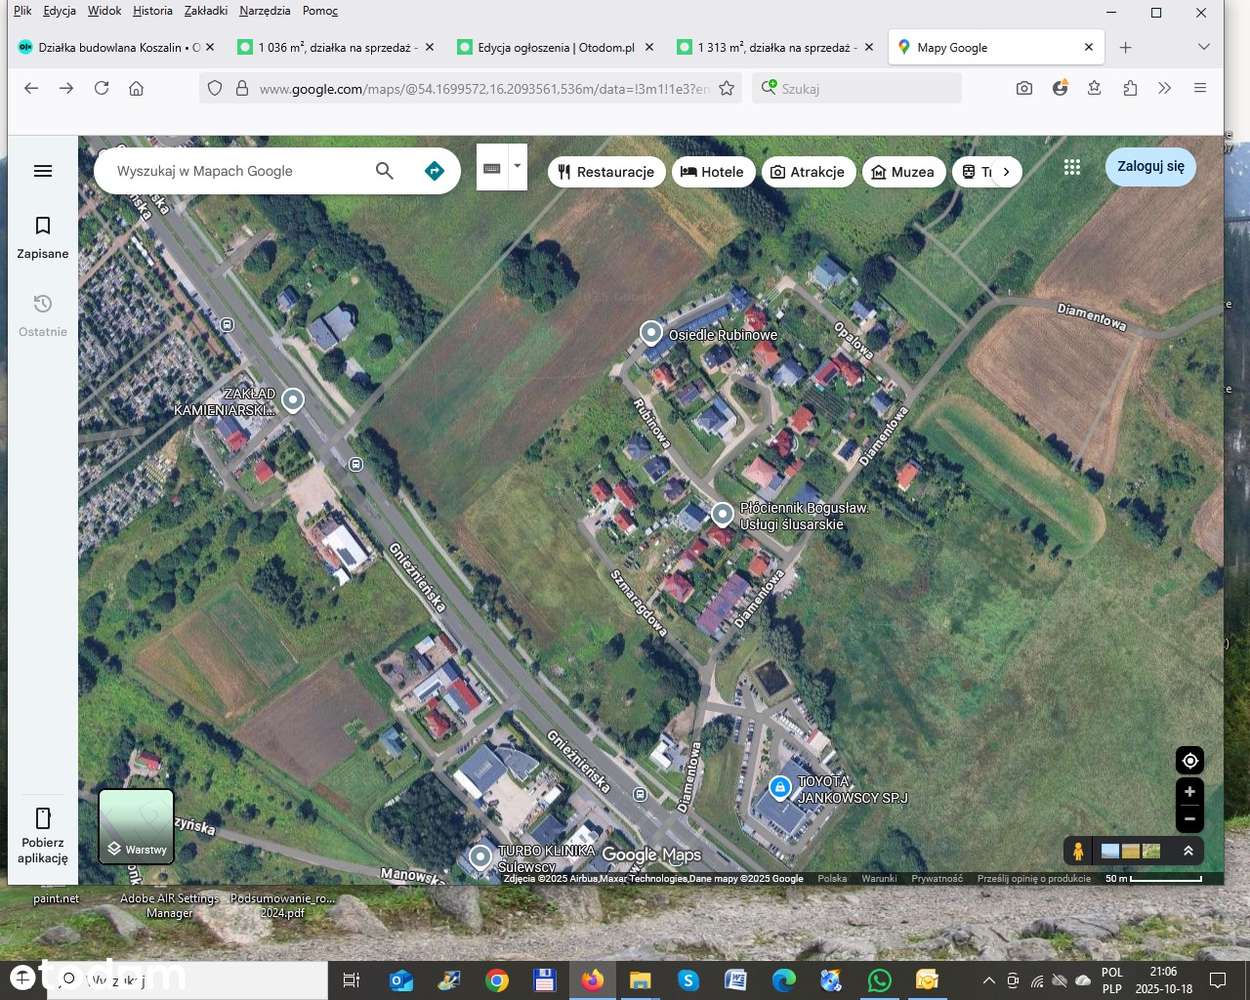Click Płóciennik Bogusław map pin
Image resolution: width=1250 pixels, height=1000 pixels.
coord(722,514)
